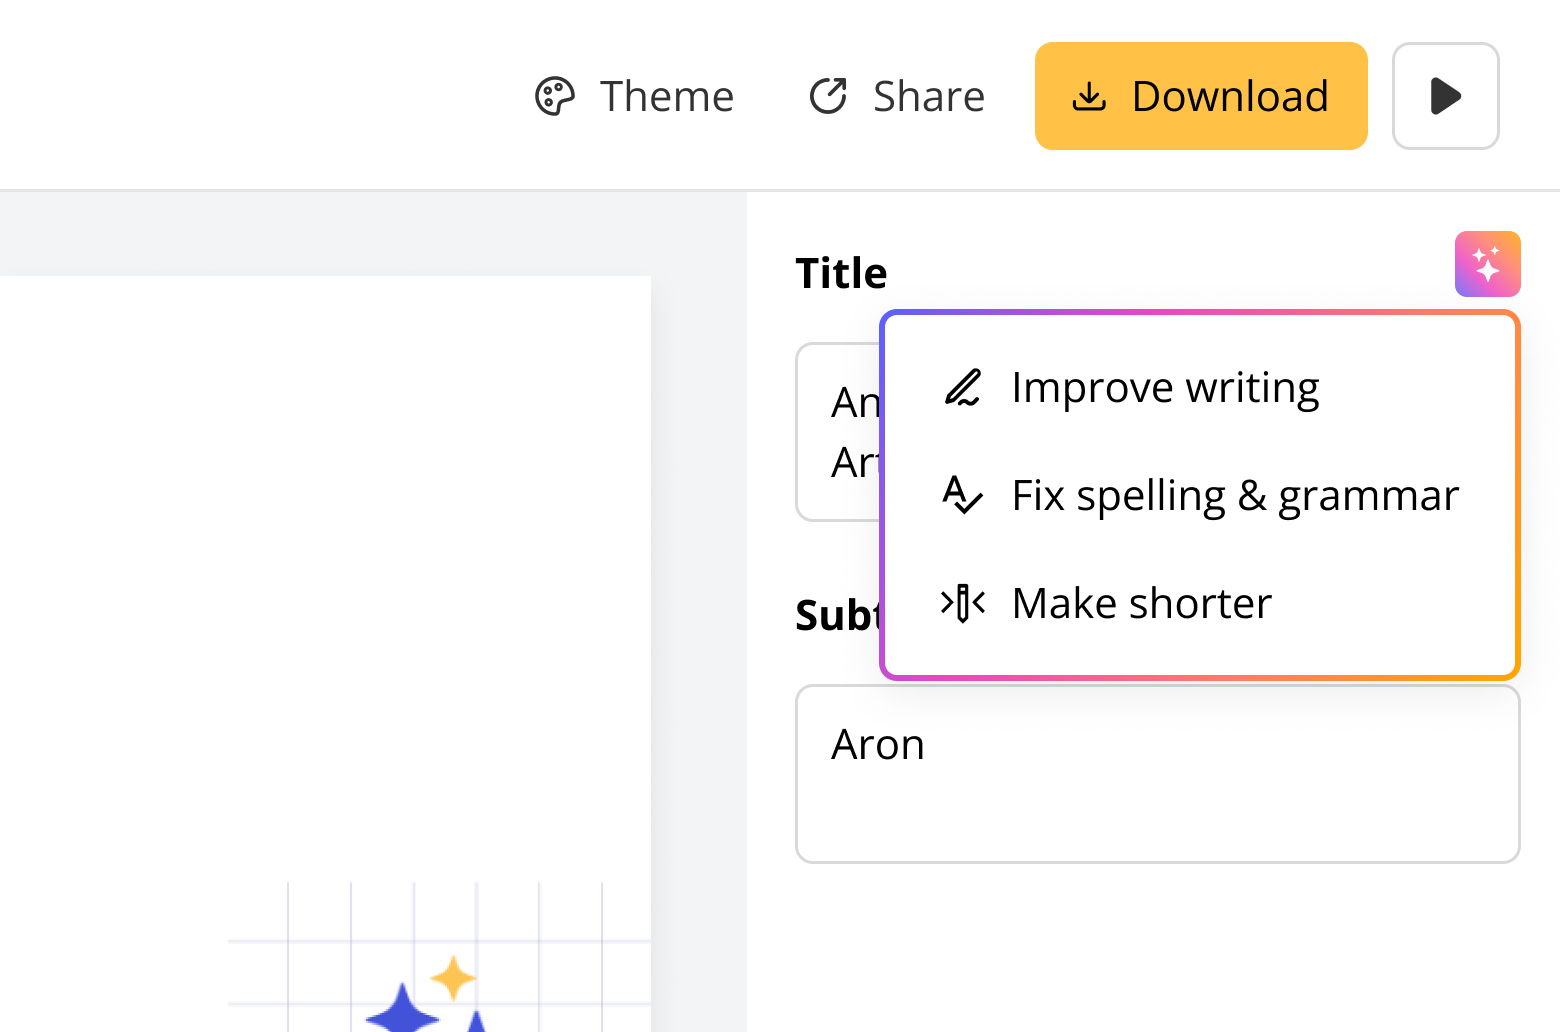
Task: Select the blue star graphic on slide
Action: [402, 1010]
